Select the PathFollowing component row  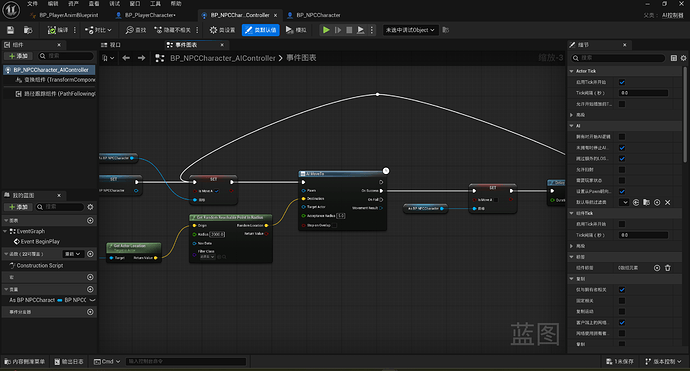coord(55,94)
